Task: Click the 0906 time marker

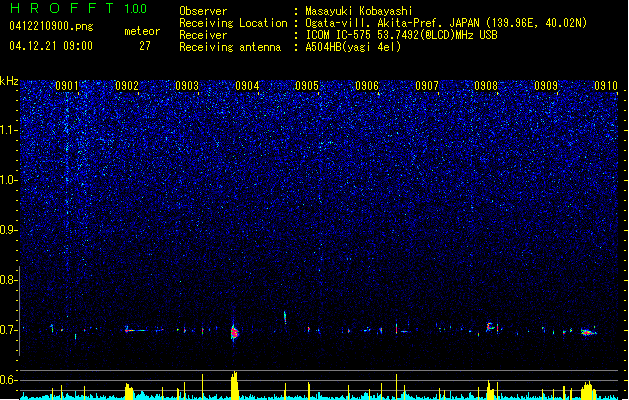Action: click(x=367, y=86)
